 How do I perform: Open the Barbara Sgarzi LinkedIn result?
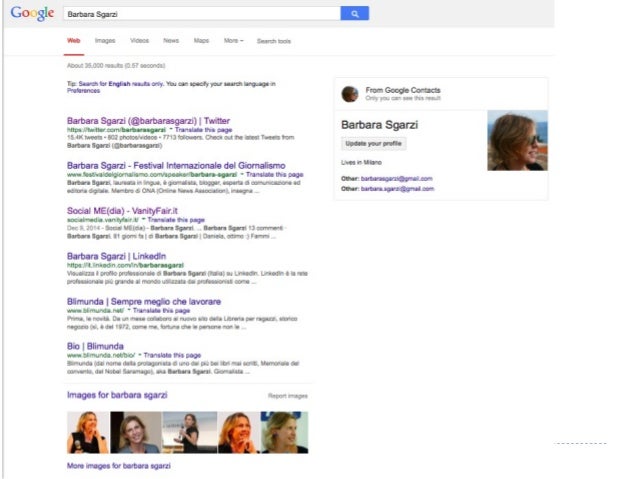tap(116, 256)
